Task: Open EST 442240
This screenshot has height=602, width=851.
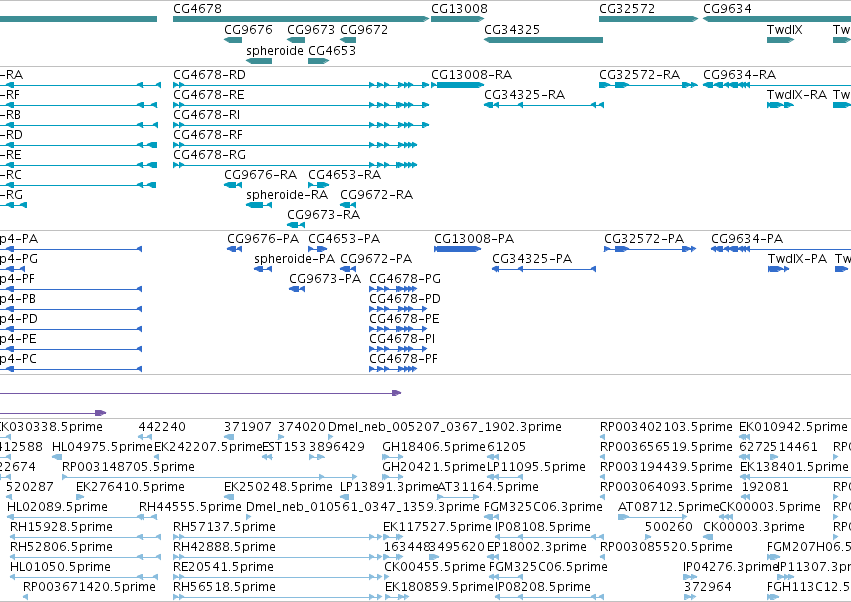Action: click(162, 427)
